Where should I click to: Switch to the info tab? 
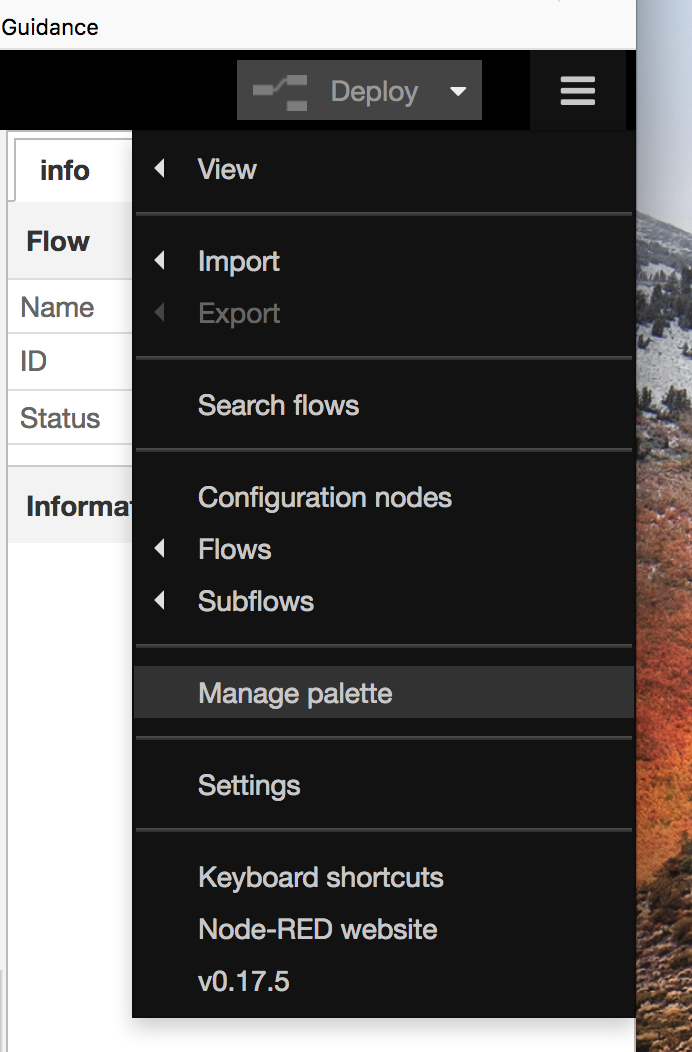click(65, 170)
